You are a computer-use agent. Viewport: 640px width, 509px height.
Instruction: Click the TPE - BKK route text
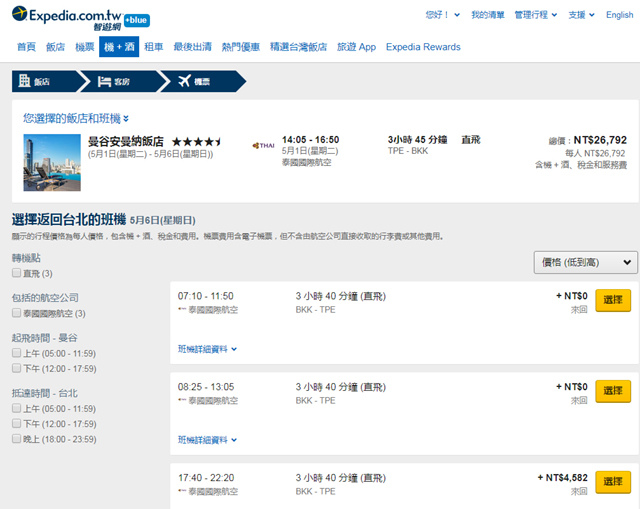[408, 151]
